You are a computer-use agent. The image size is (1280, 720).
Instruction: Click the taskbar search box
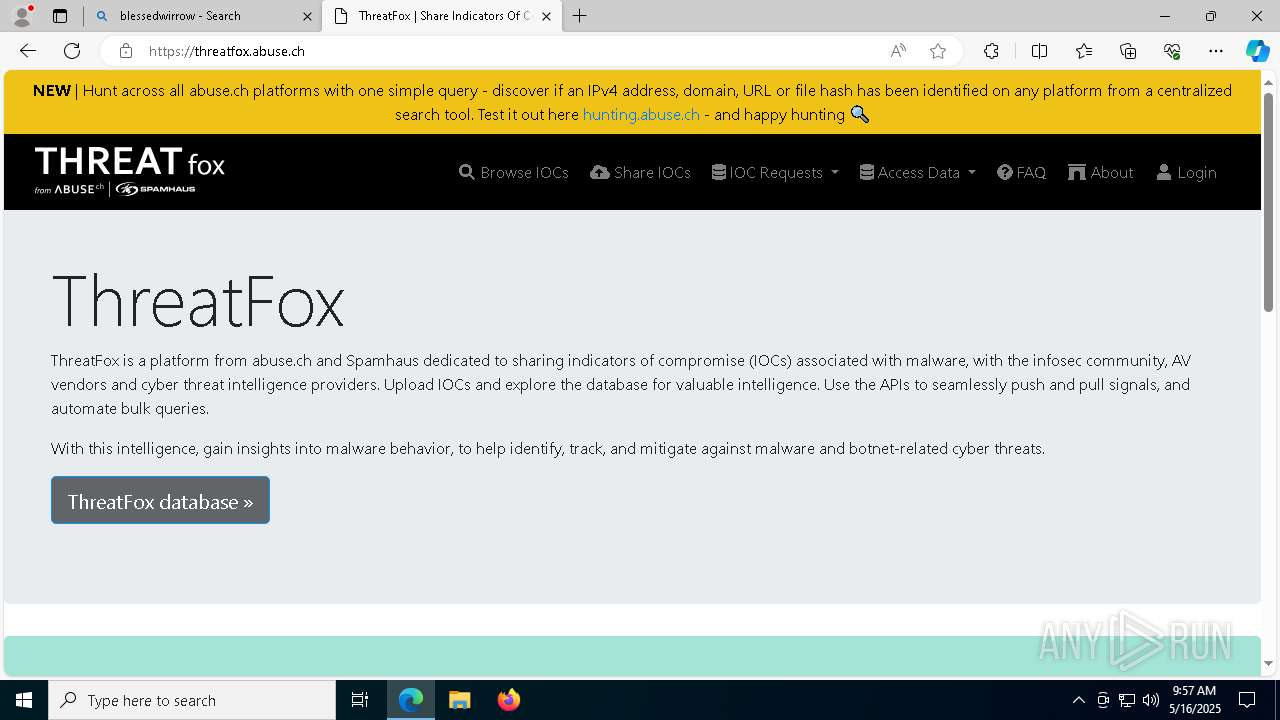192,700
